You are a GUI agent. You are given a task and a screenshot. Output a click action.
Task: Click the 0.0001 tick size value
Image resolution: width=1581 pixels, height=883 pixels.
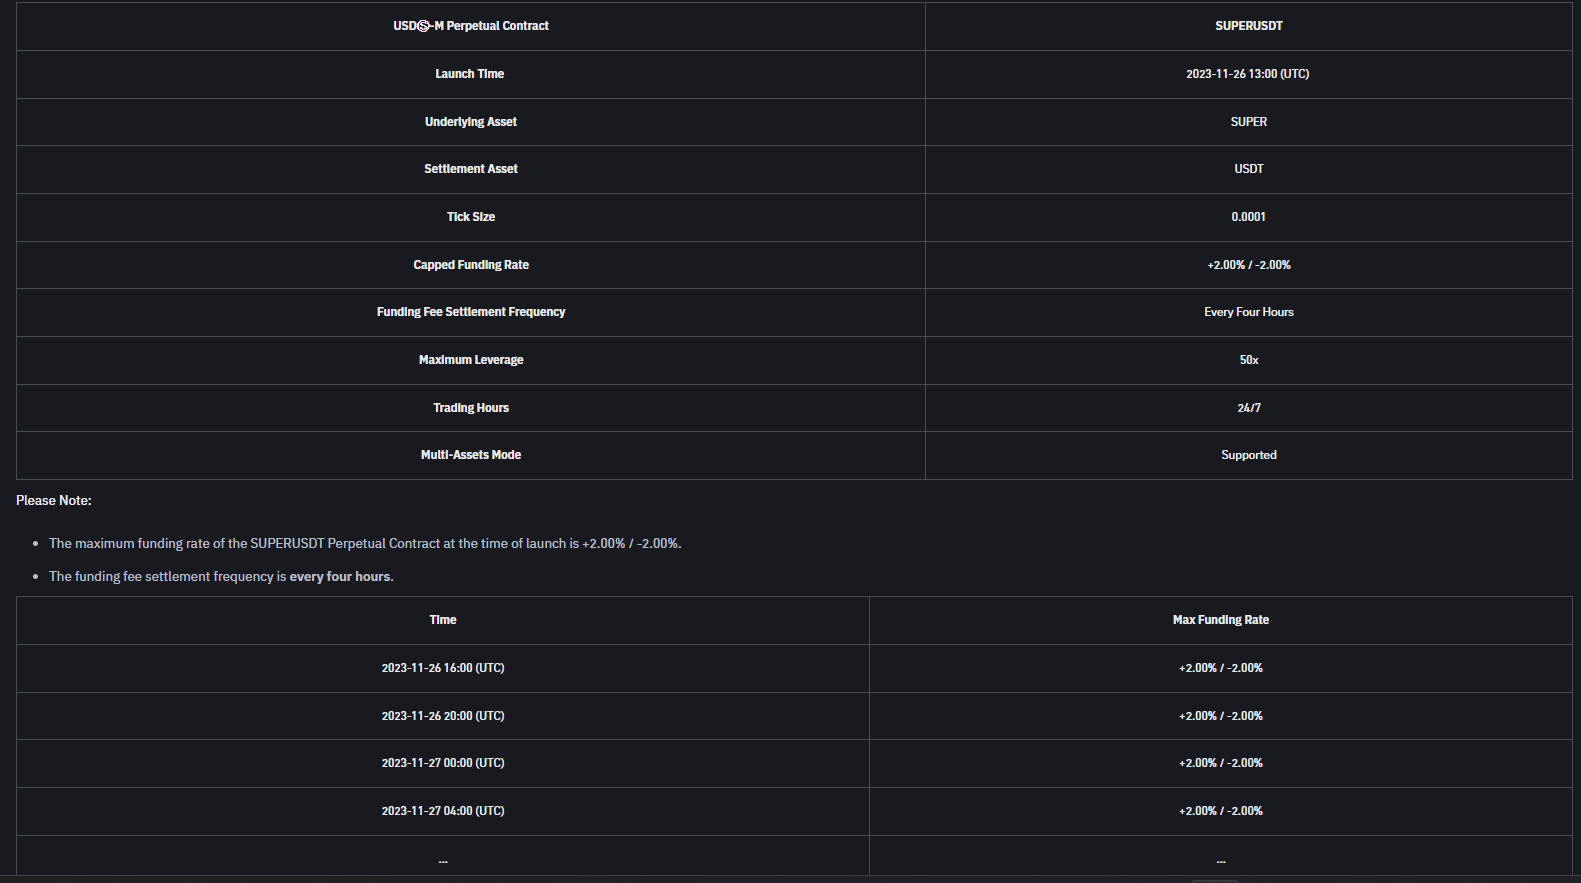point(1248,217)
